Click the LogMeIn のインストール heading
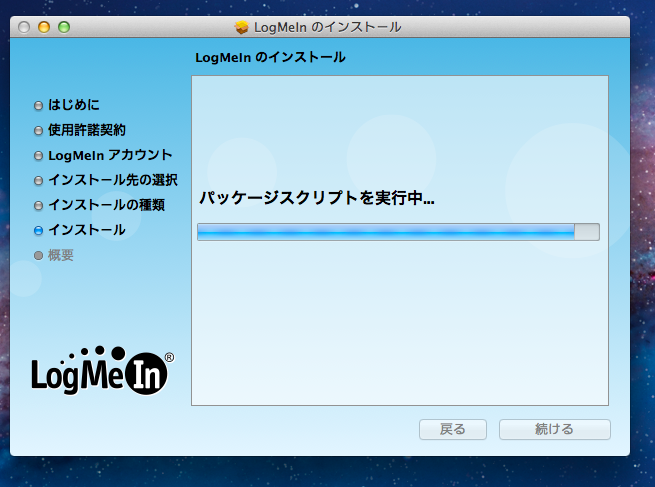This screenshot has width=655, height=487. tap(270, 57)
